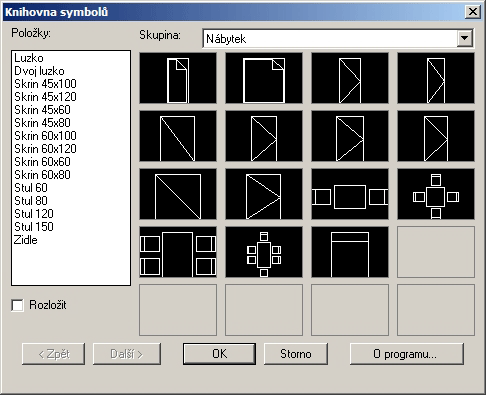486x395 pixels.
Task: Select the long table with six chairs symbol
Action: 264,252
